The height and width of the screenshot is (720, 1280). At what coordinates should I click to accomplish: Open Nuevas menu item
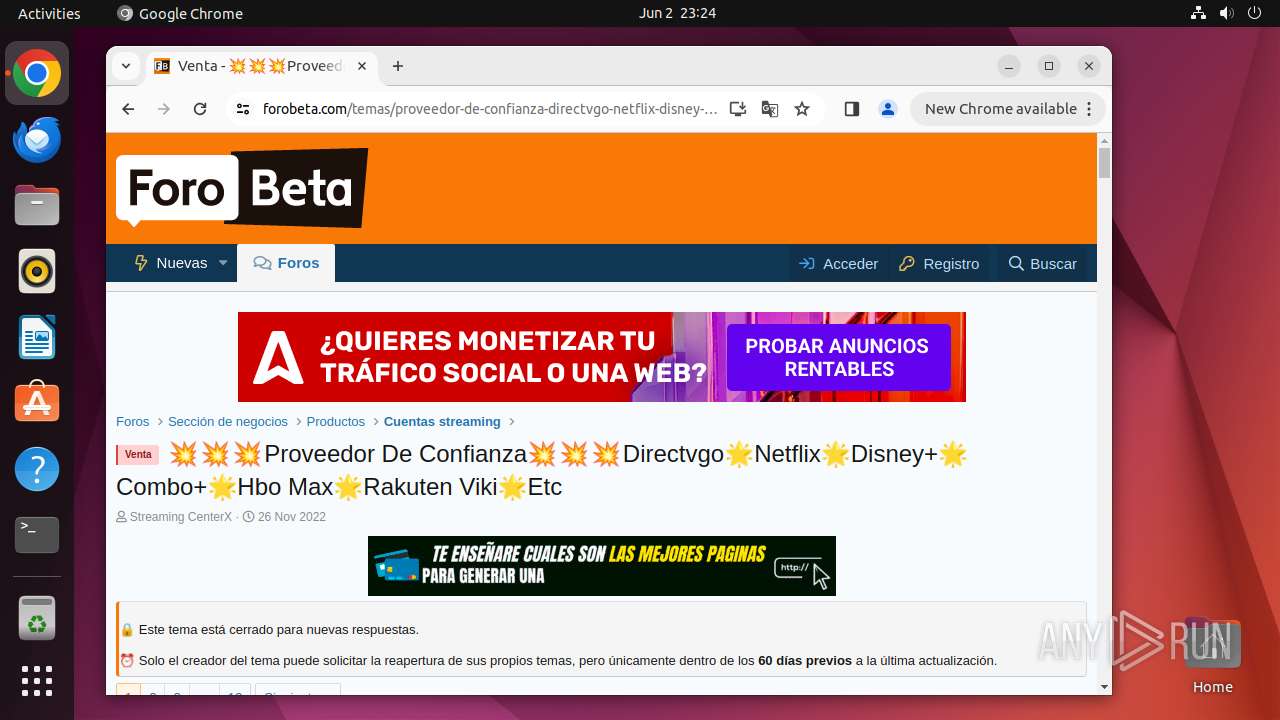pyautogui.click(x=171, y=263)
